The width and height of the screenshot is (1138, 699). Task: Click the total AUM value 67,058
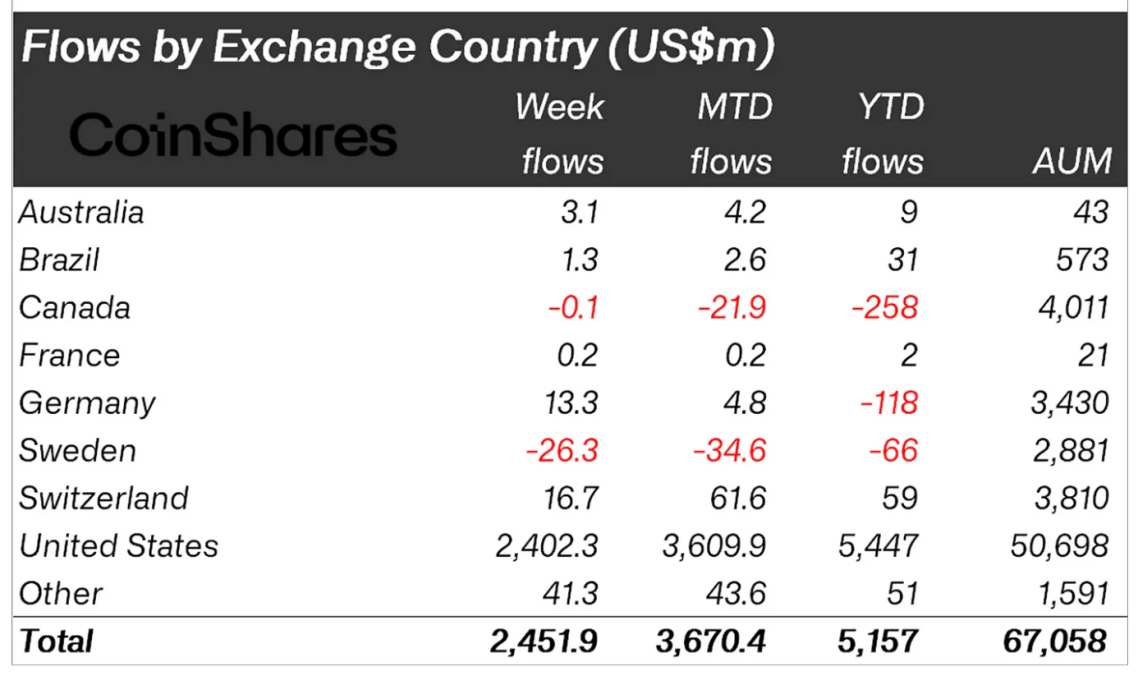tap(1058, 641)
